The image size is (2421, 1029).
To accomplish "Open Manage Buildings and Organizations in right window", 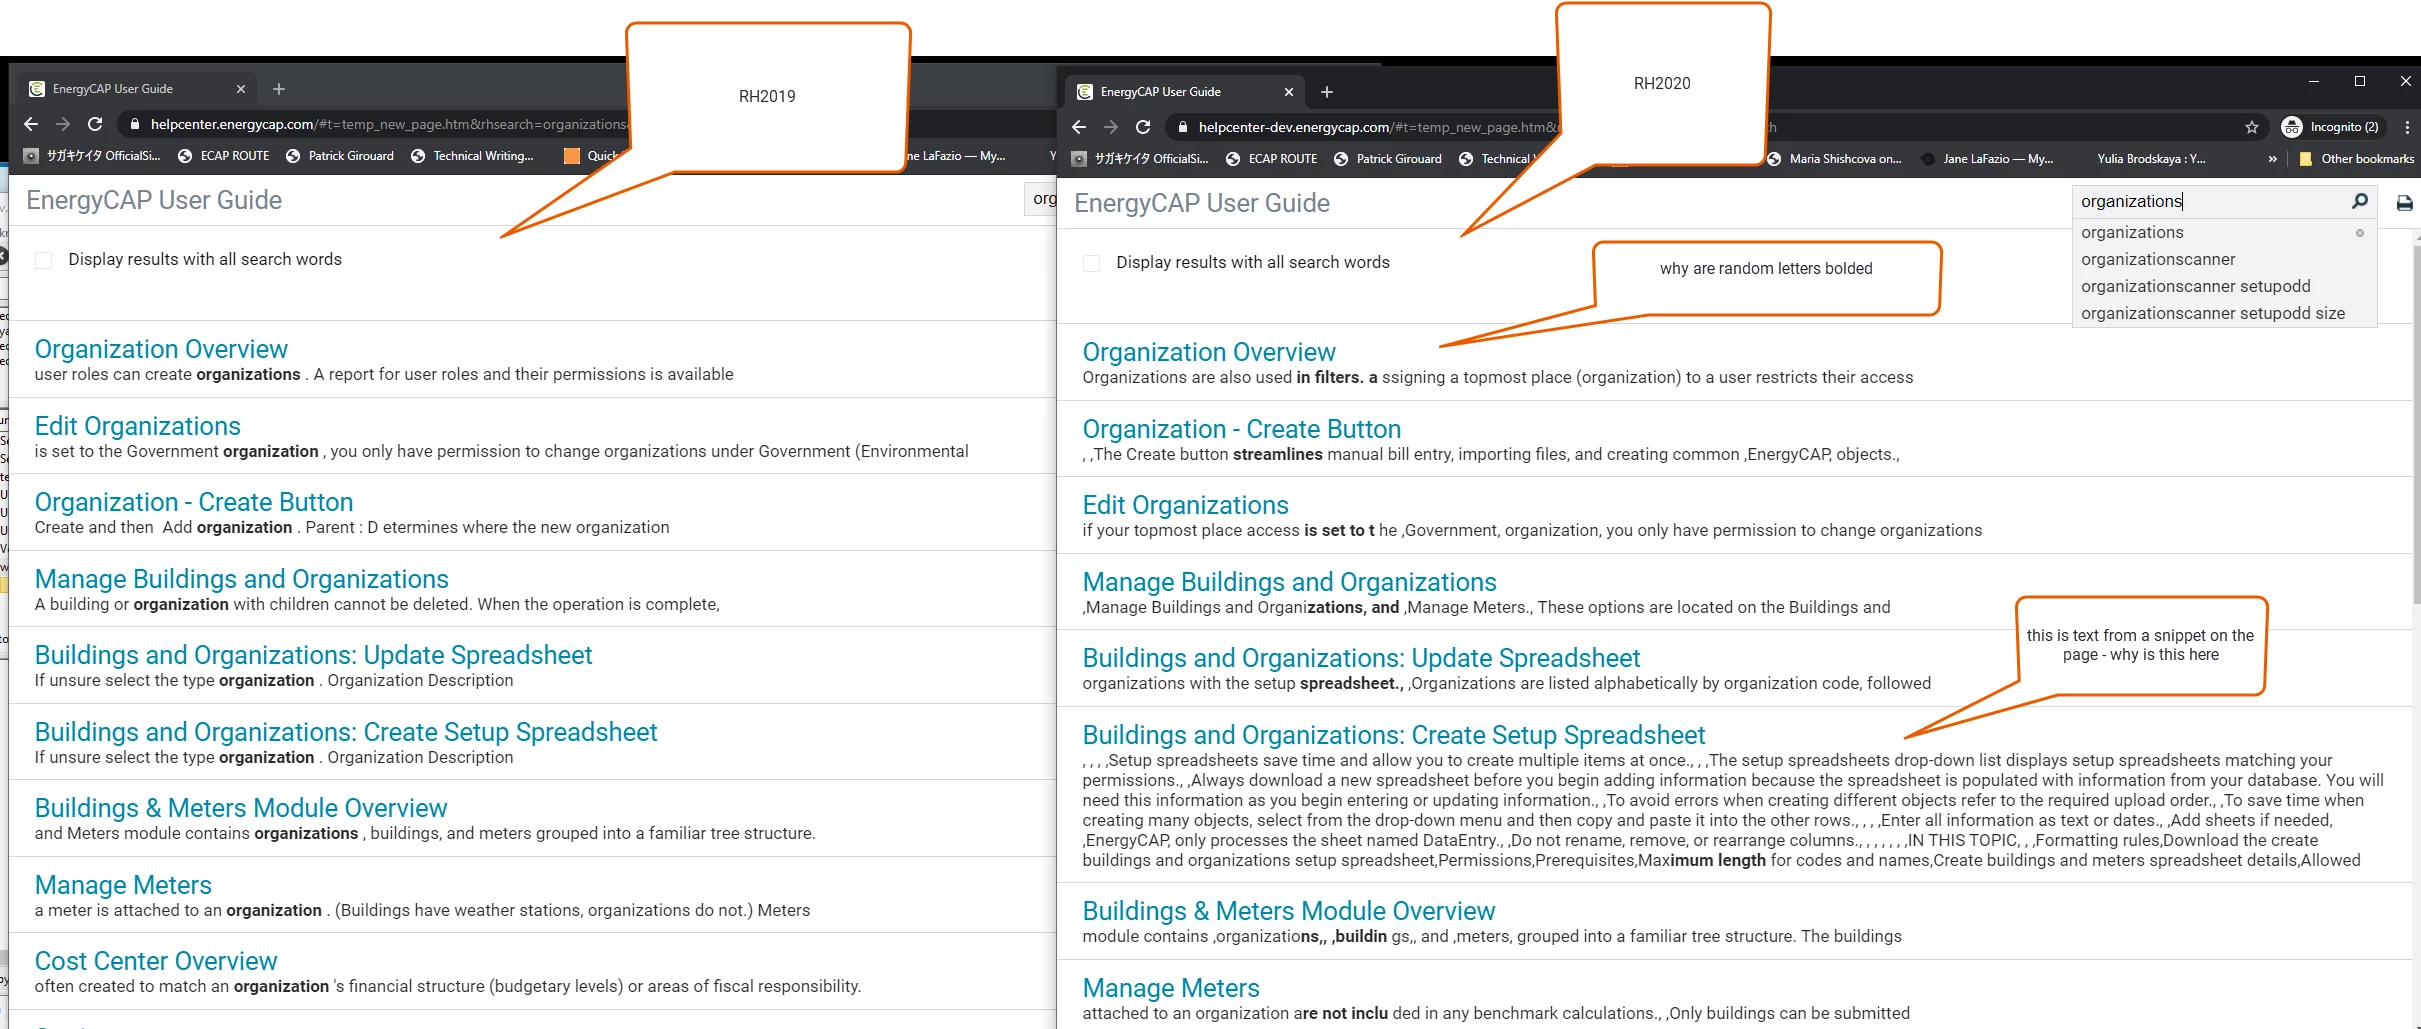I will tap(1290, 582).
